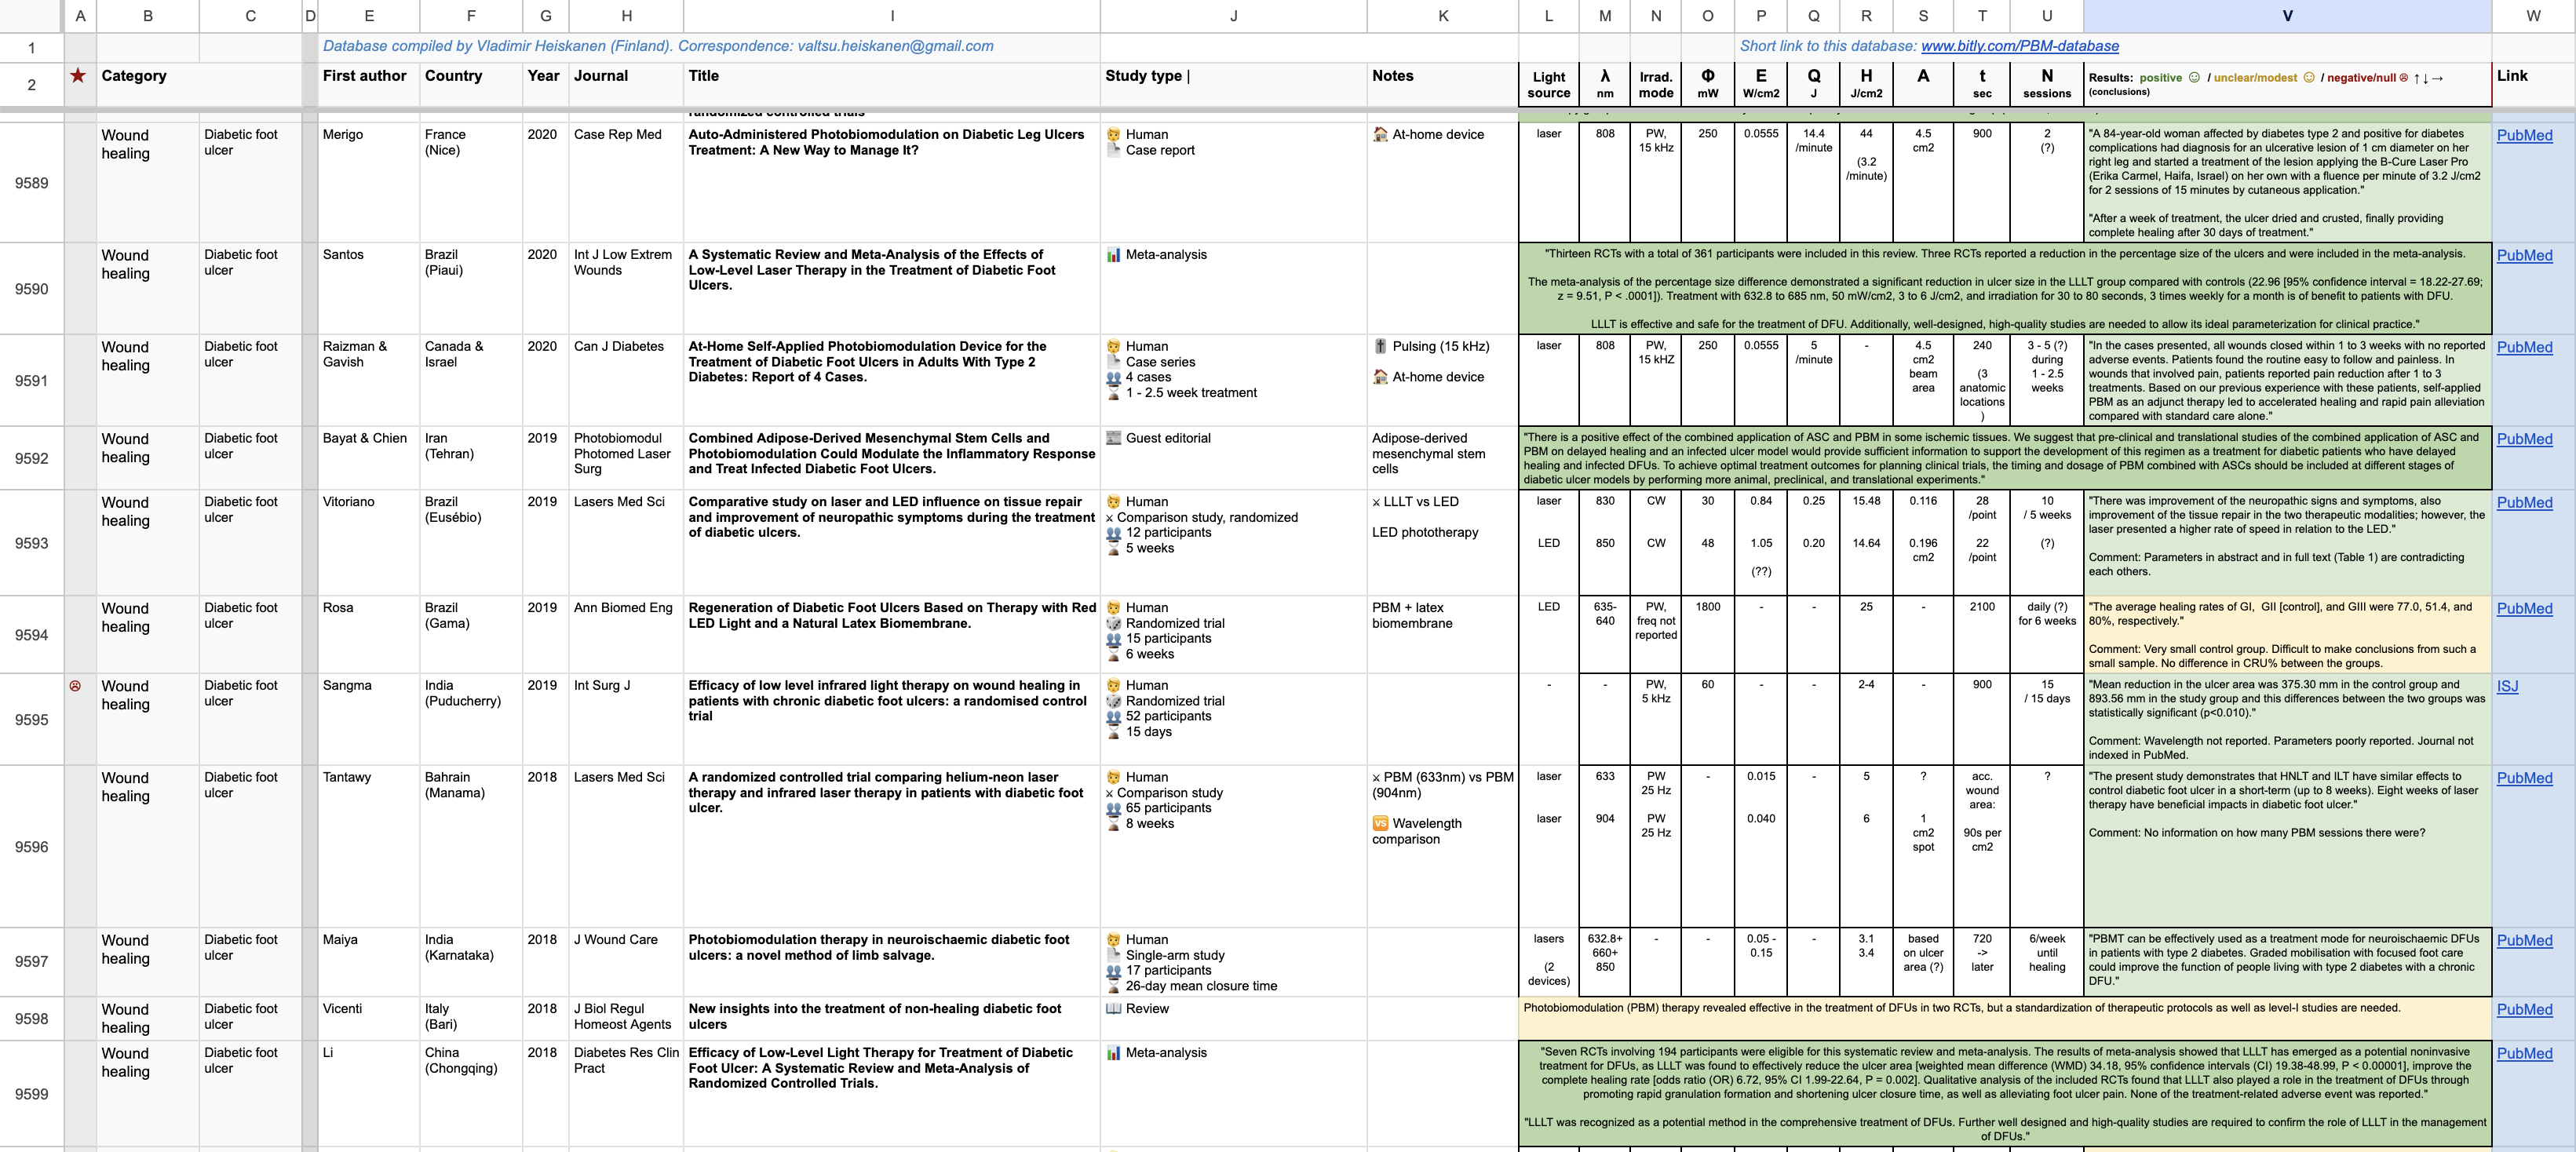
Task: Select column V header
Action: click(x=2287, y=16)
